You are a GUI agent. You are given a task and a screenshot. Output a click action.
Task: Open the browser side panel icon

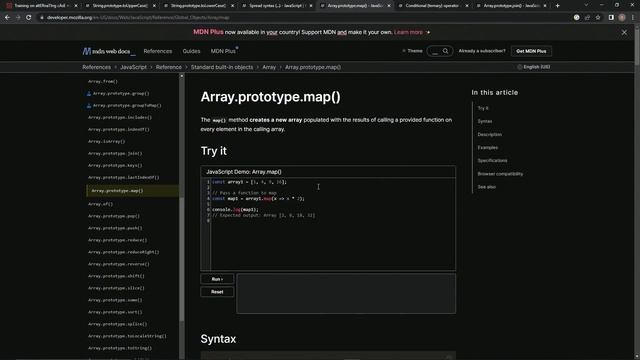pyautogui.click(x=611, y=18)
